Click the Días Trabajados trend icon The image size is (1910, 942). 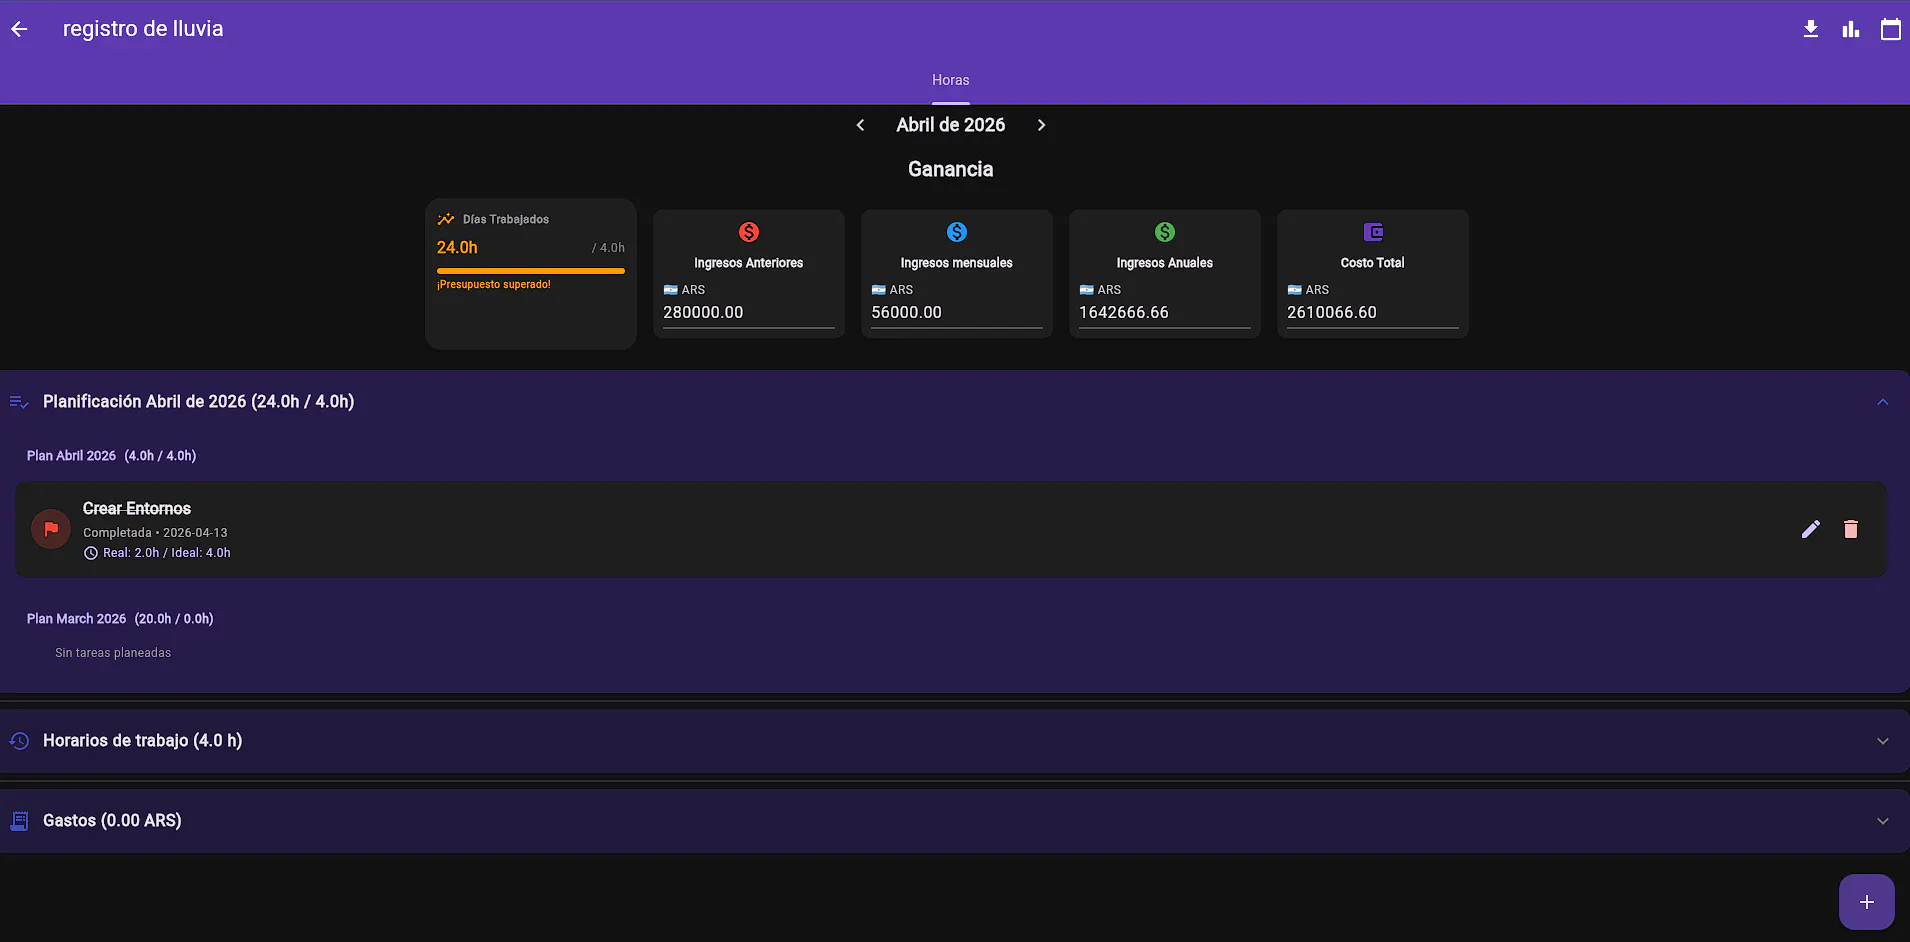[x=446, y=219]
